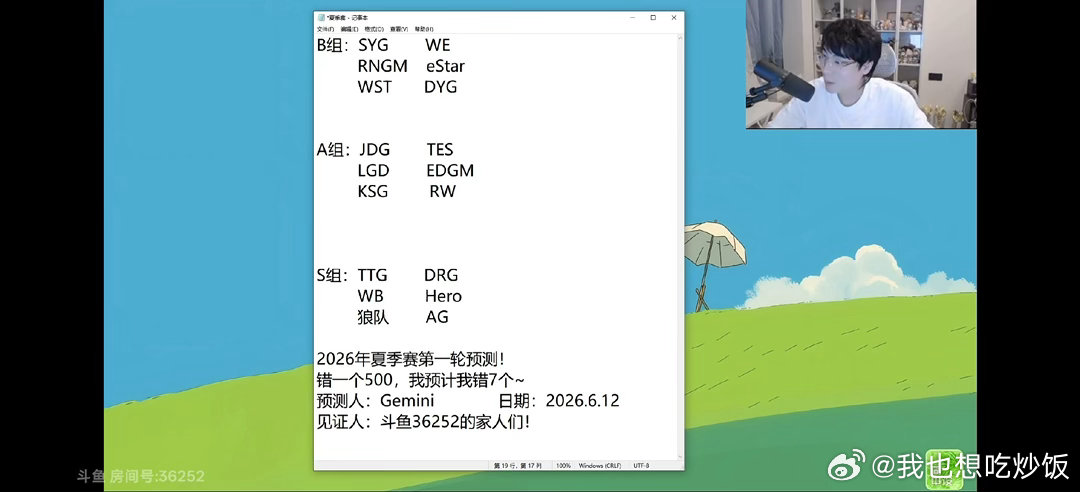
Task: Click the text EDGM
Action: coord(450,170)
